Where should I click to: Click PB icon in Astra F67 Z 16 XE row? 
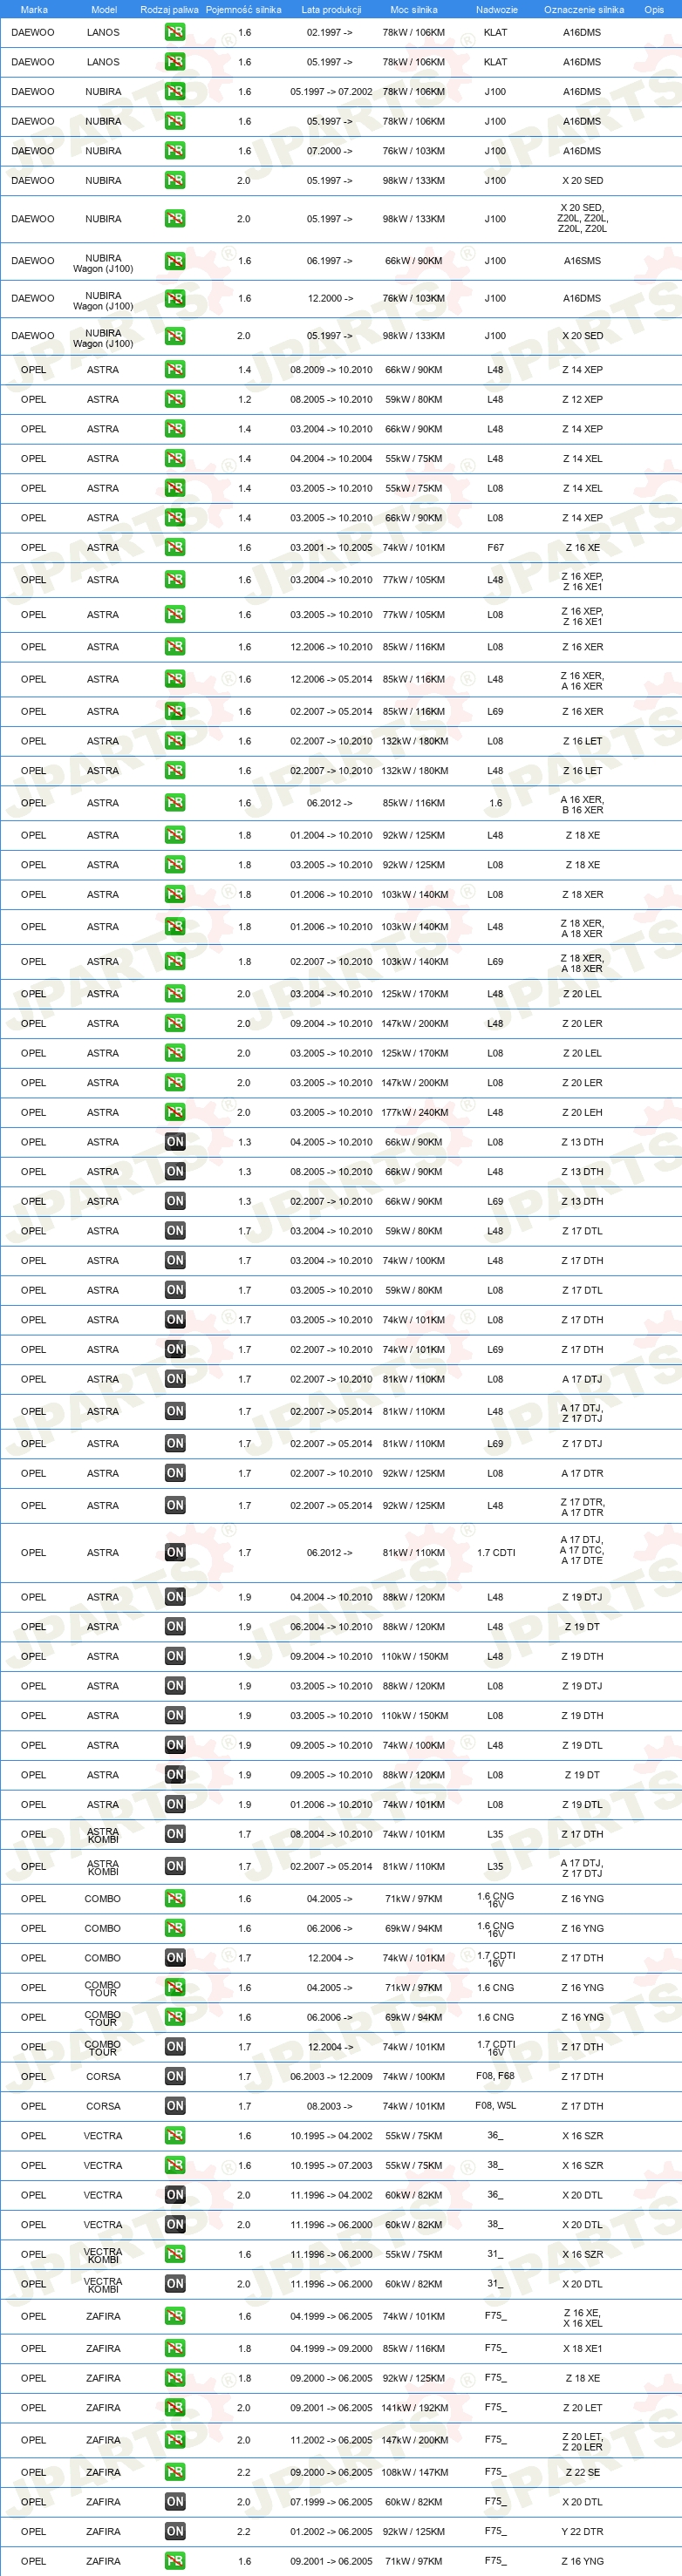tap(175, 548)
